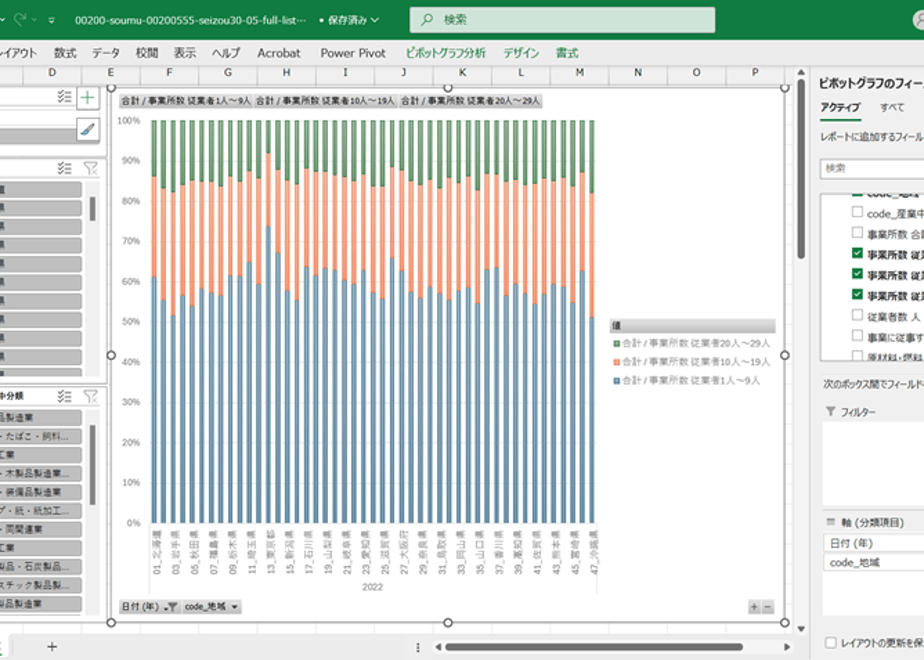The height and width of the screenshot is (660, 924).
Task: Open the 書式 ribbon tab
Action: (567, 53)
